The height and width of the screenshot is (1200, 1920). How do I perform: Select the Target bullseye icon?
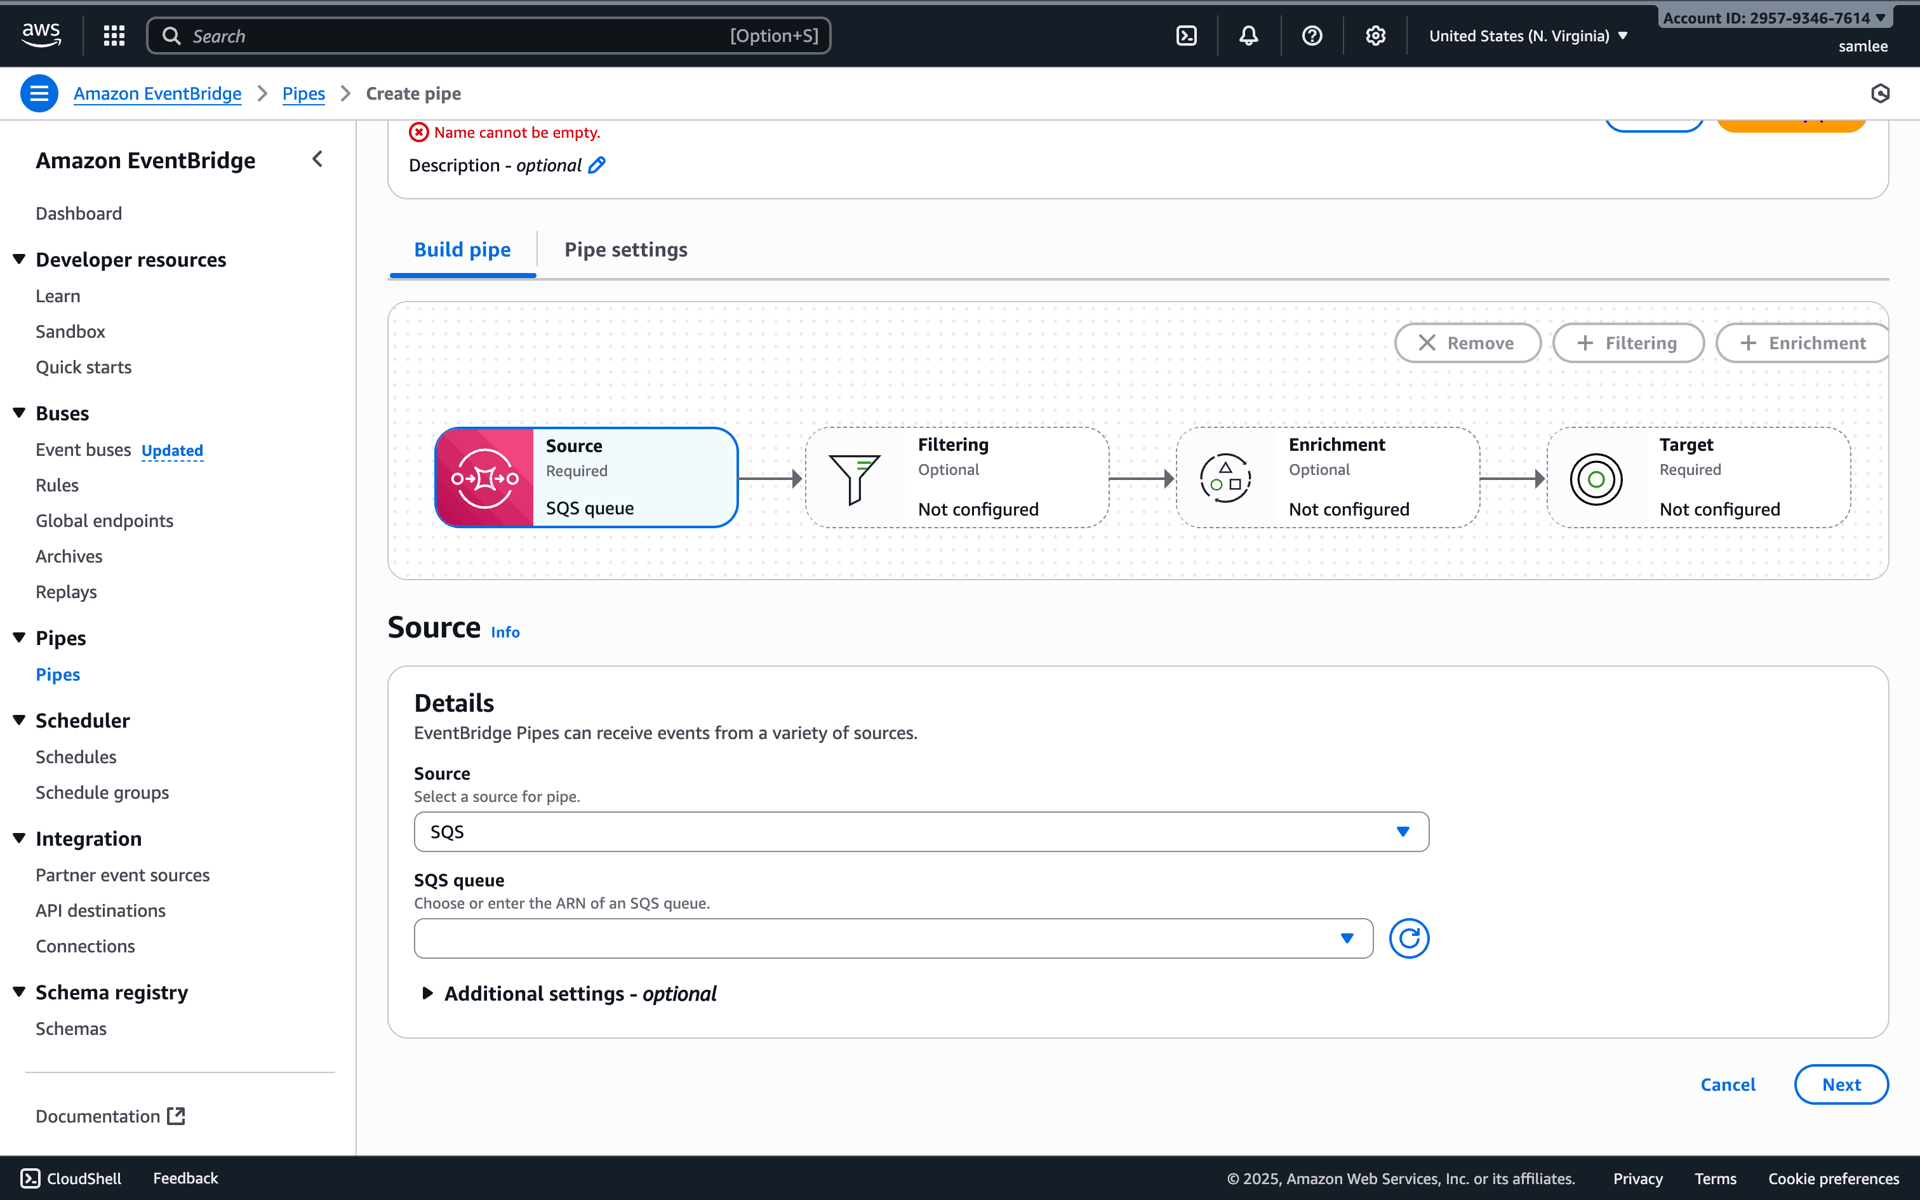pos(1596,479)
